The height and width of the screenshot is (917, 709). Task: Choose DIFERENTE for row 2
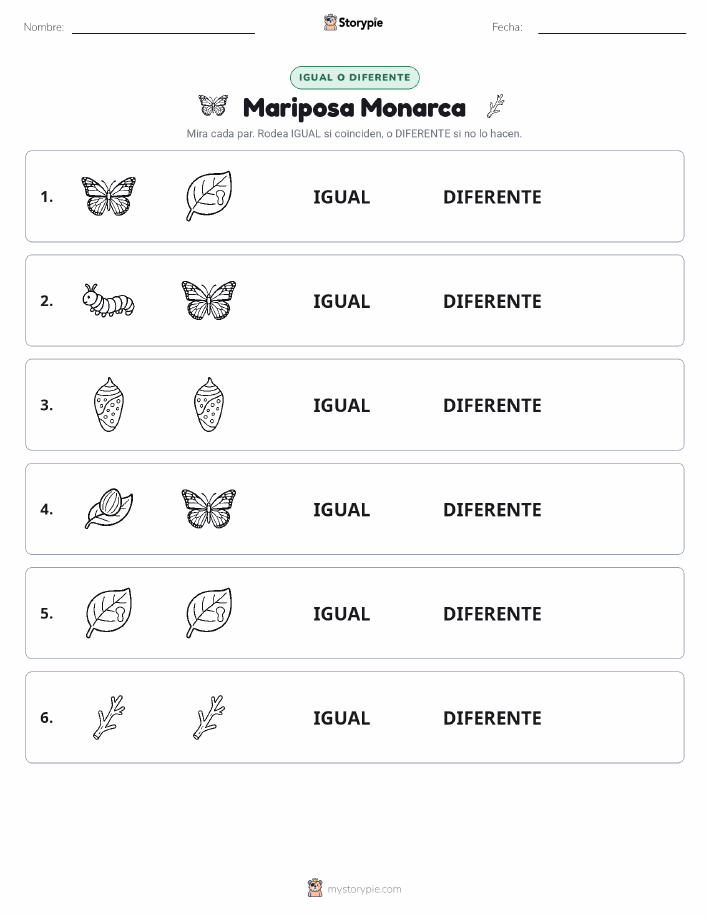click(x=492, y=301)
